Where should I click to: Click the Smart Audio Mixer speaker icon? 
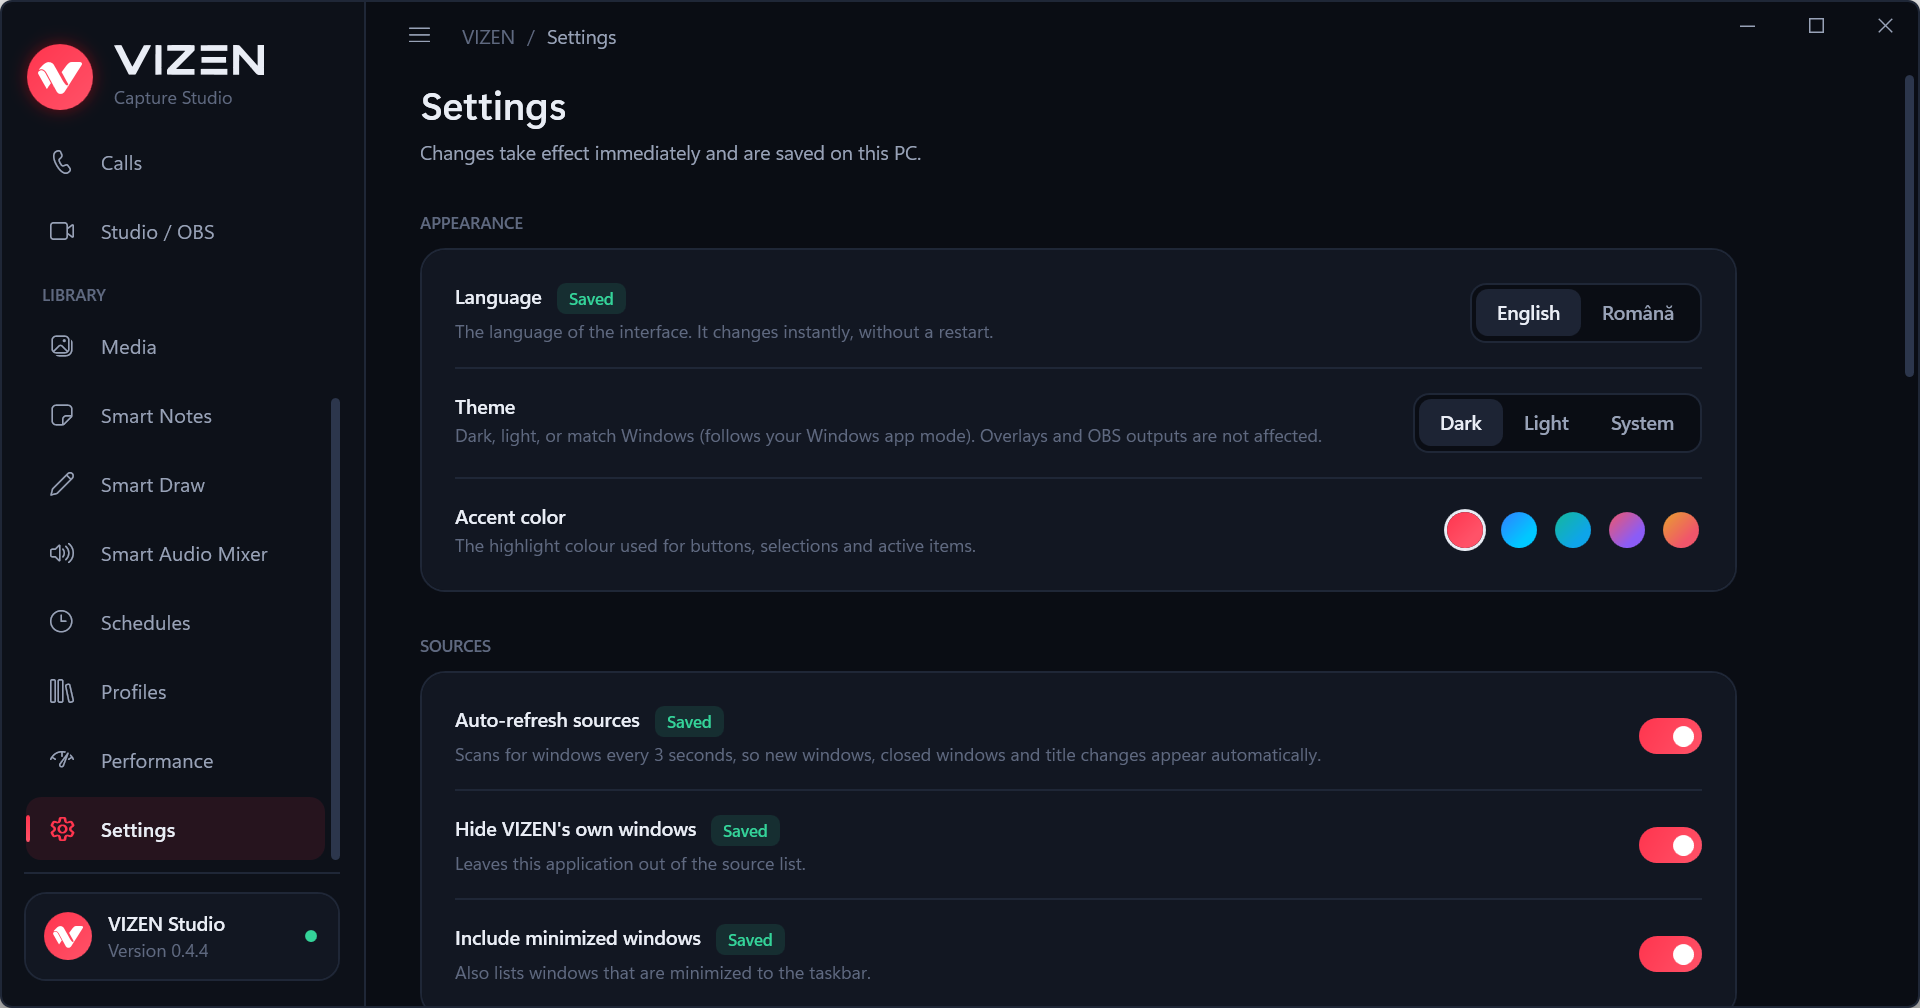click(x=62, y=553)
